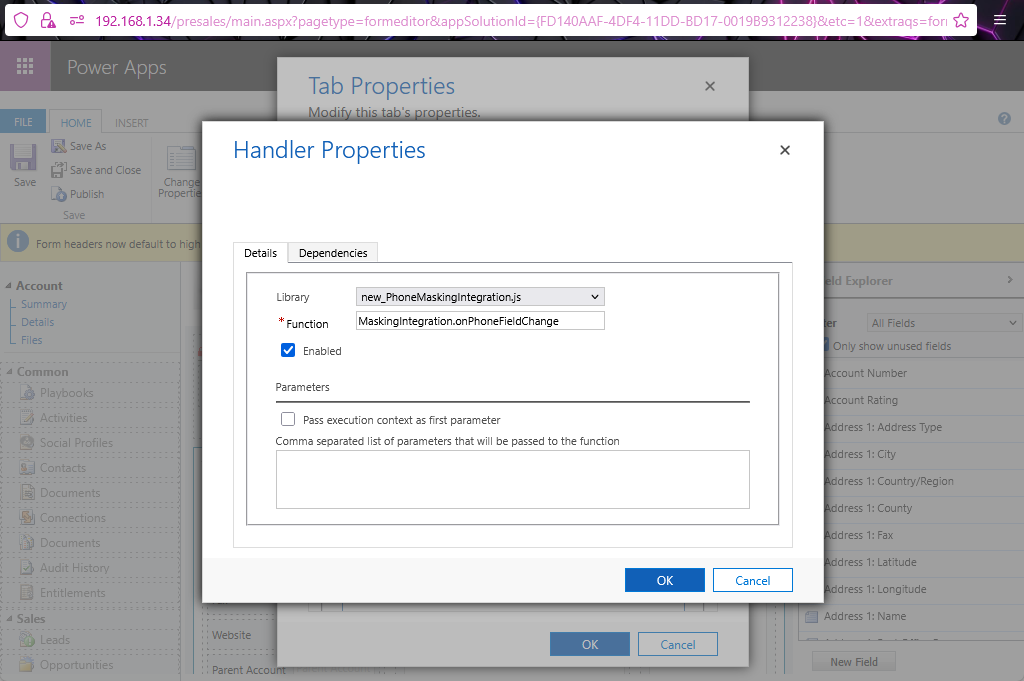The height and width of the screenshot is (681, 1024).
Task: Open the browser hamburger menu
Action: tap(1000, 20)
